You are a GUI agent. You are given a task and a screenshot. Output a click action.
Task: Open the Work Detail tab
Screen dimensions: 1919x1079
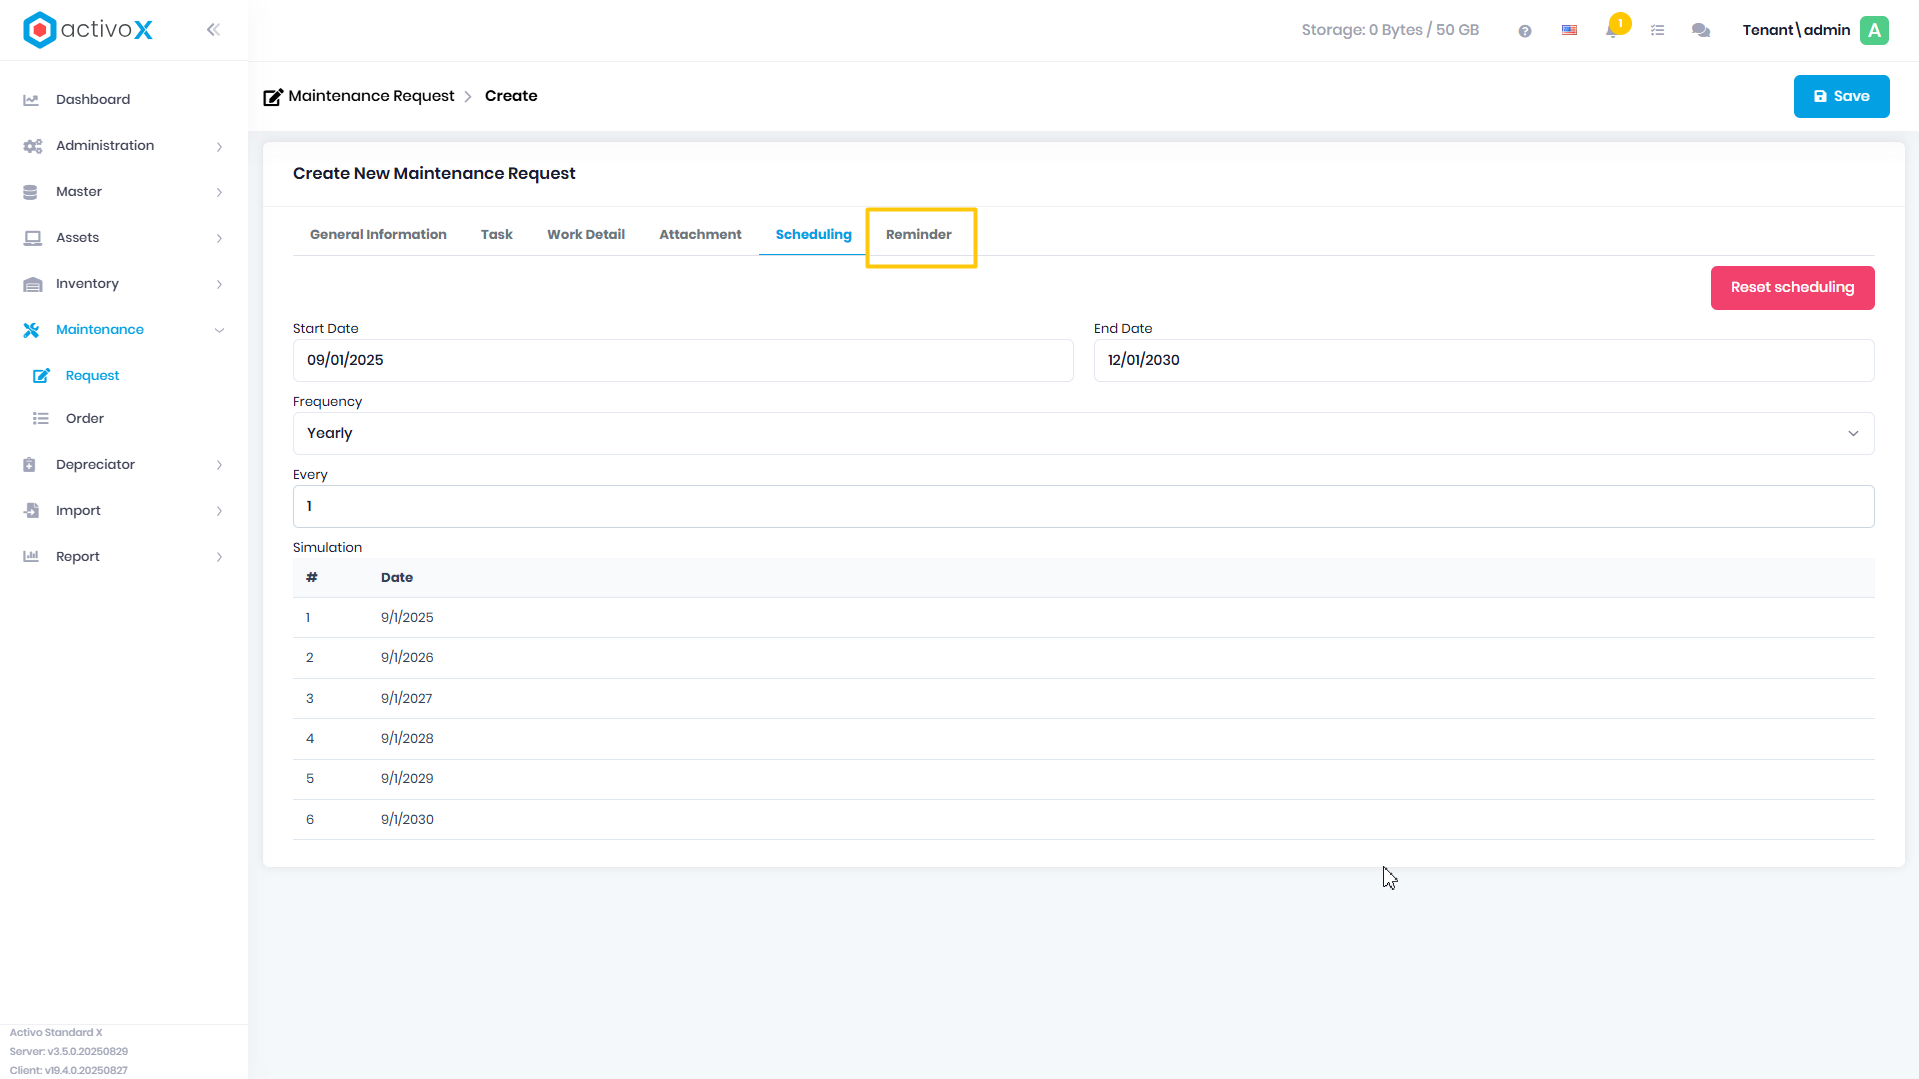click(586, 234)
